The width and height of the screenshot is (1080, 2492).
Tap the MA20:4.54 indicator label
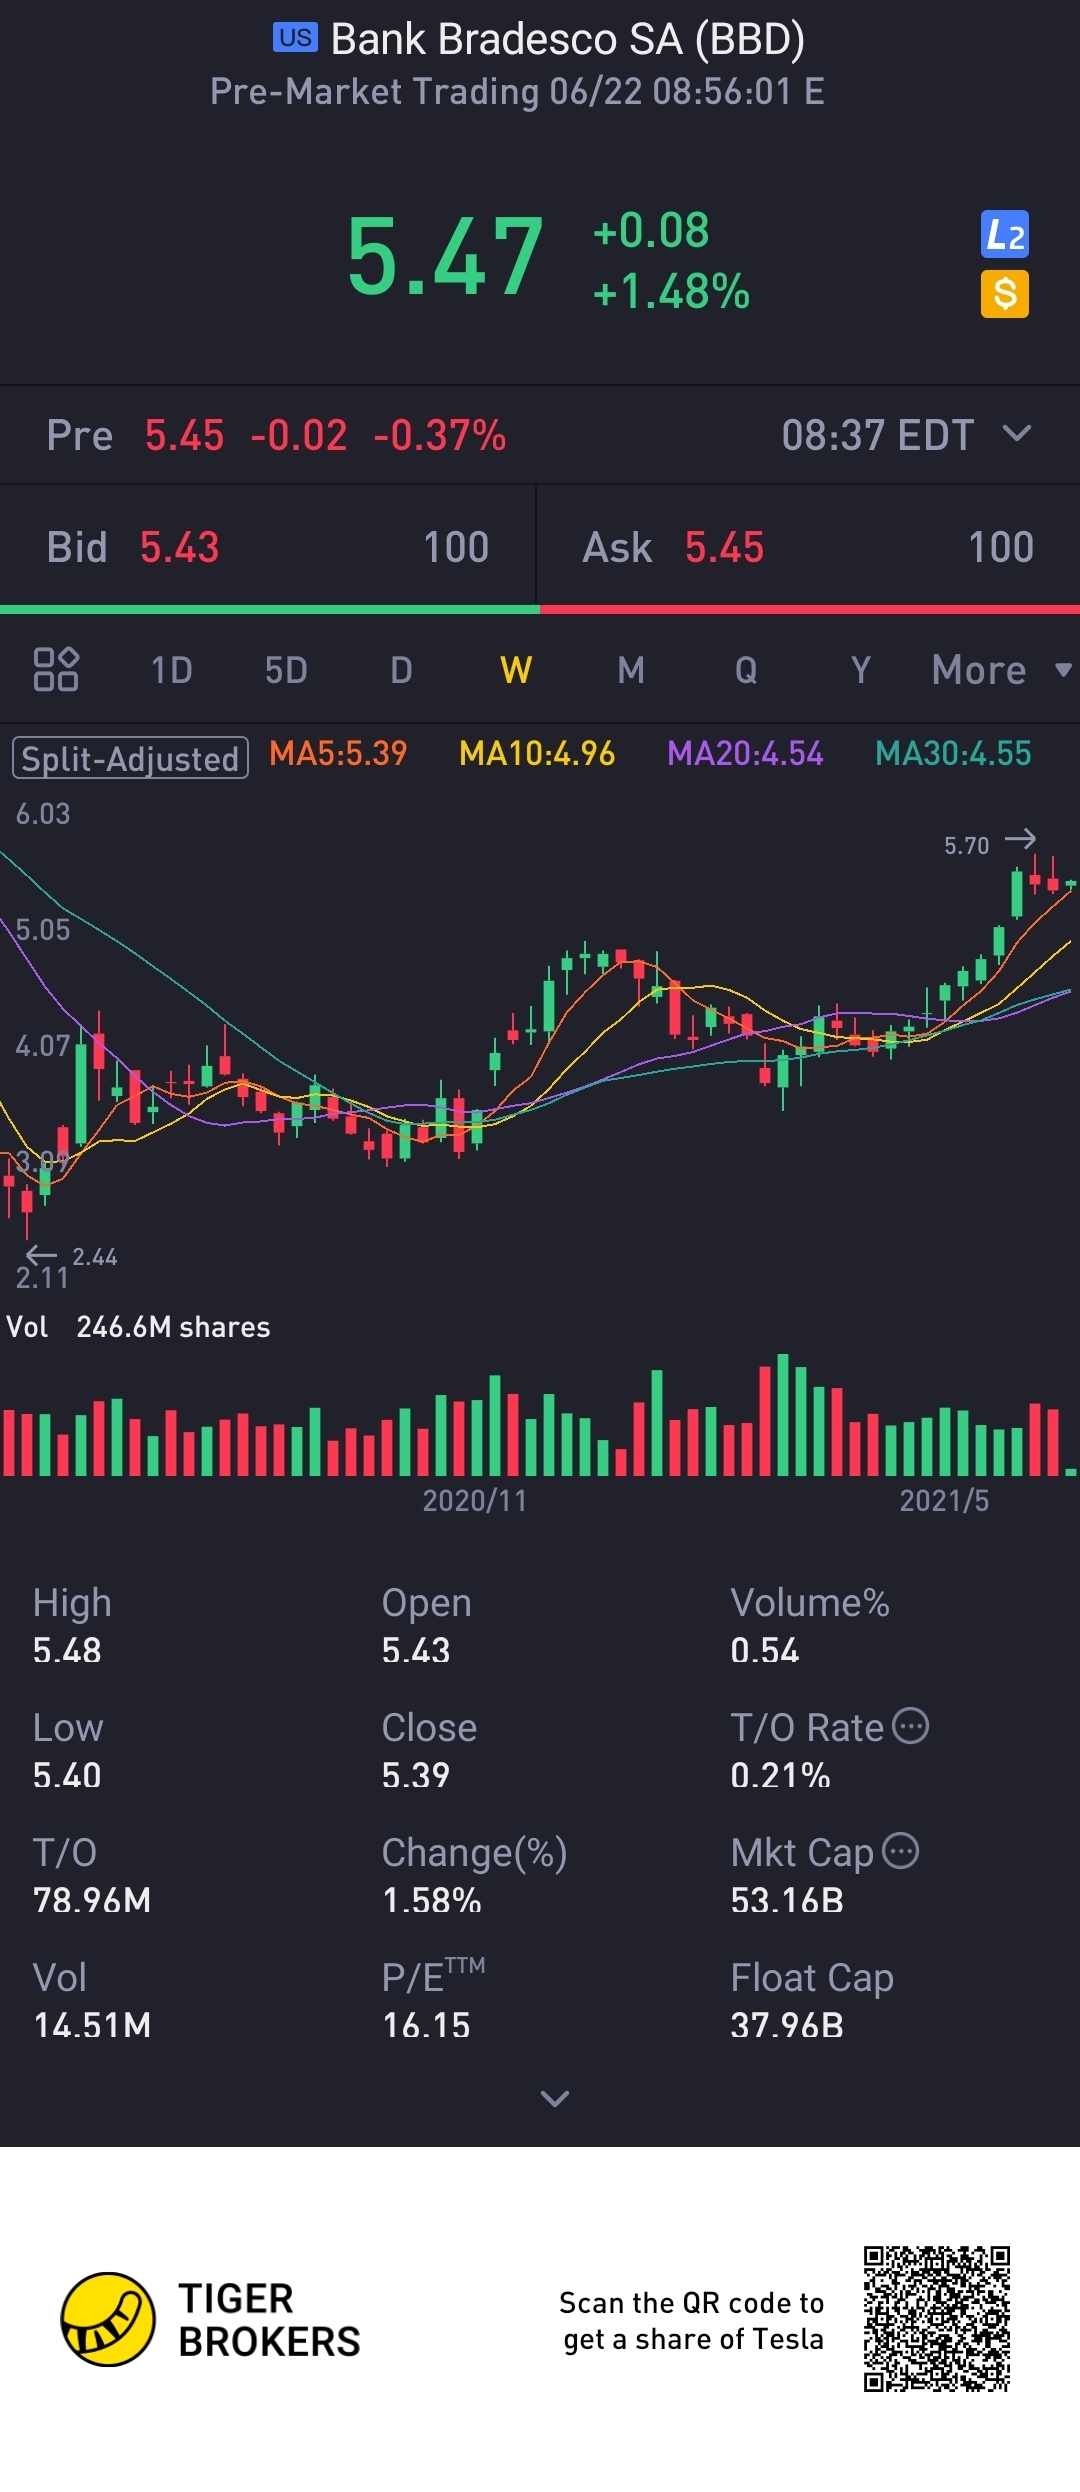pos(745,753)
